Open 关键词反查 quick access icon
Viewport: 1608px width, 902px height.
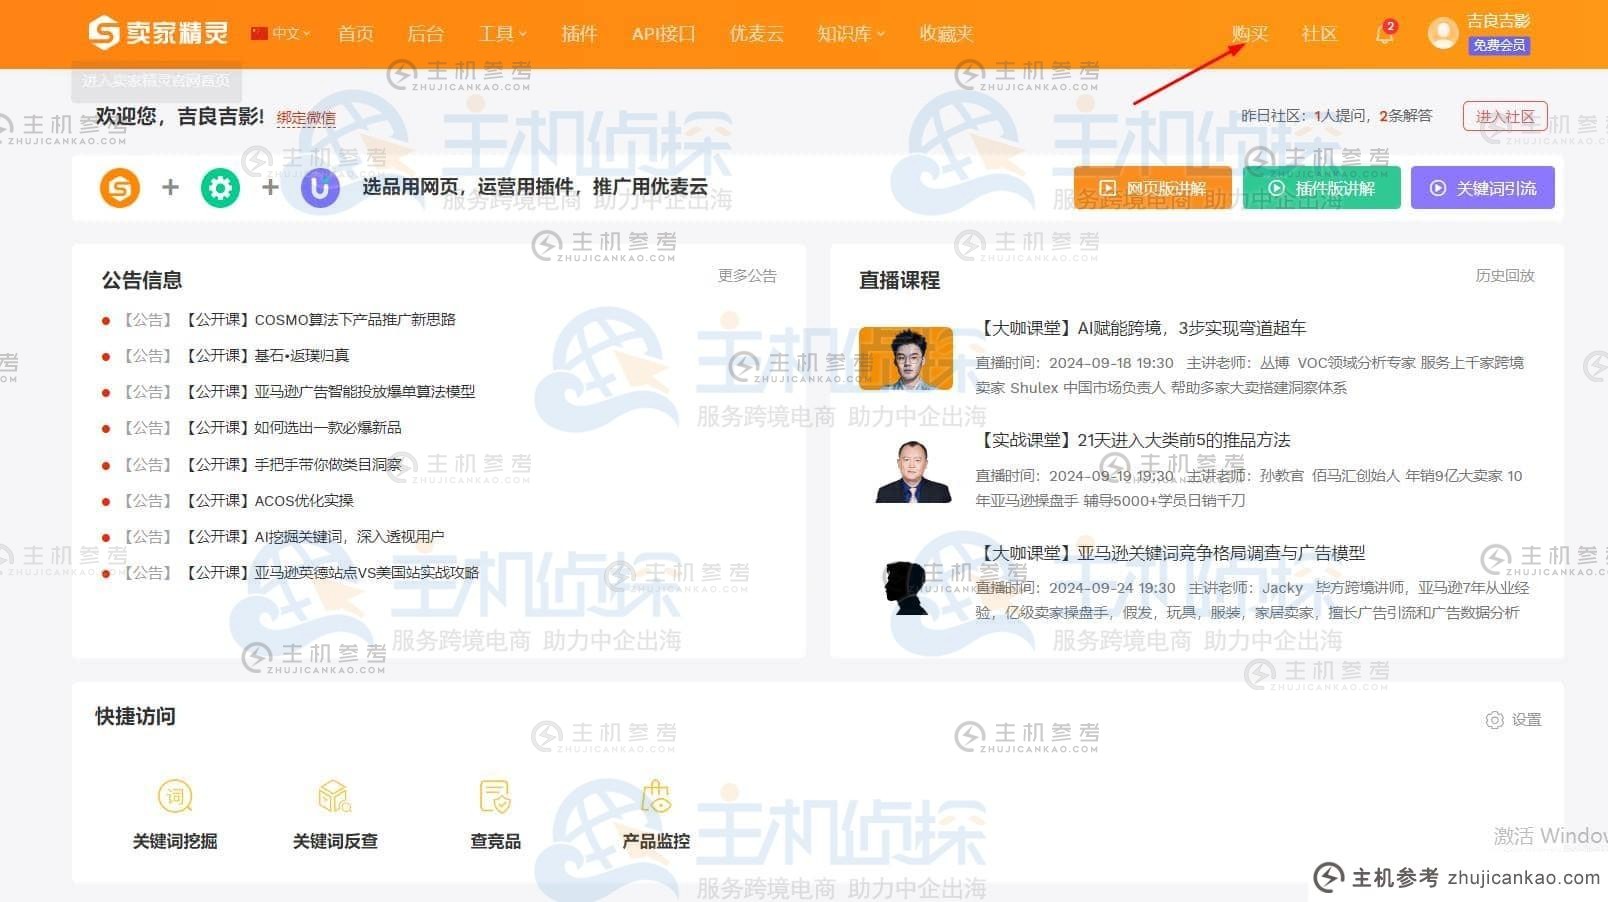coord(335,796)
